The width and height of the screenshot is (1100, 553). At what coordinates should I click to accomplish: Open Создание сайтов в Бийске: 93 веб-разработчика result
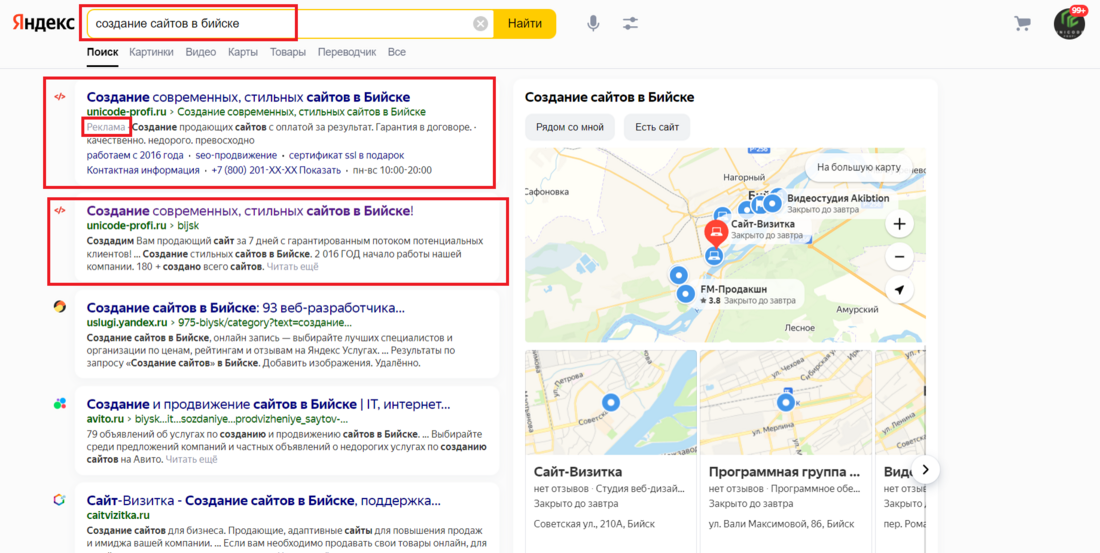[246, 307]
